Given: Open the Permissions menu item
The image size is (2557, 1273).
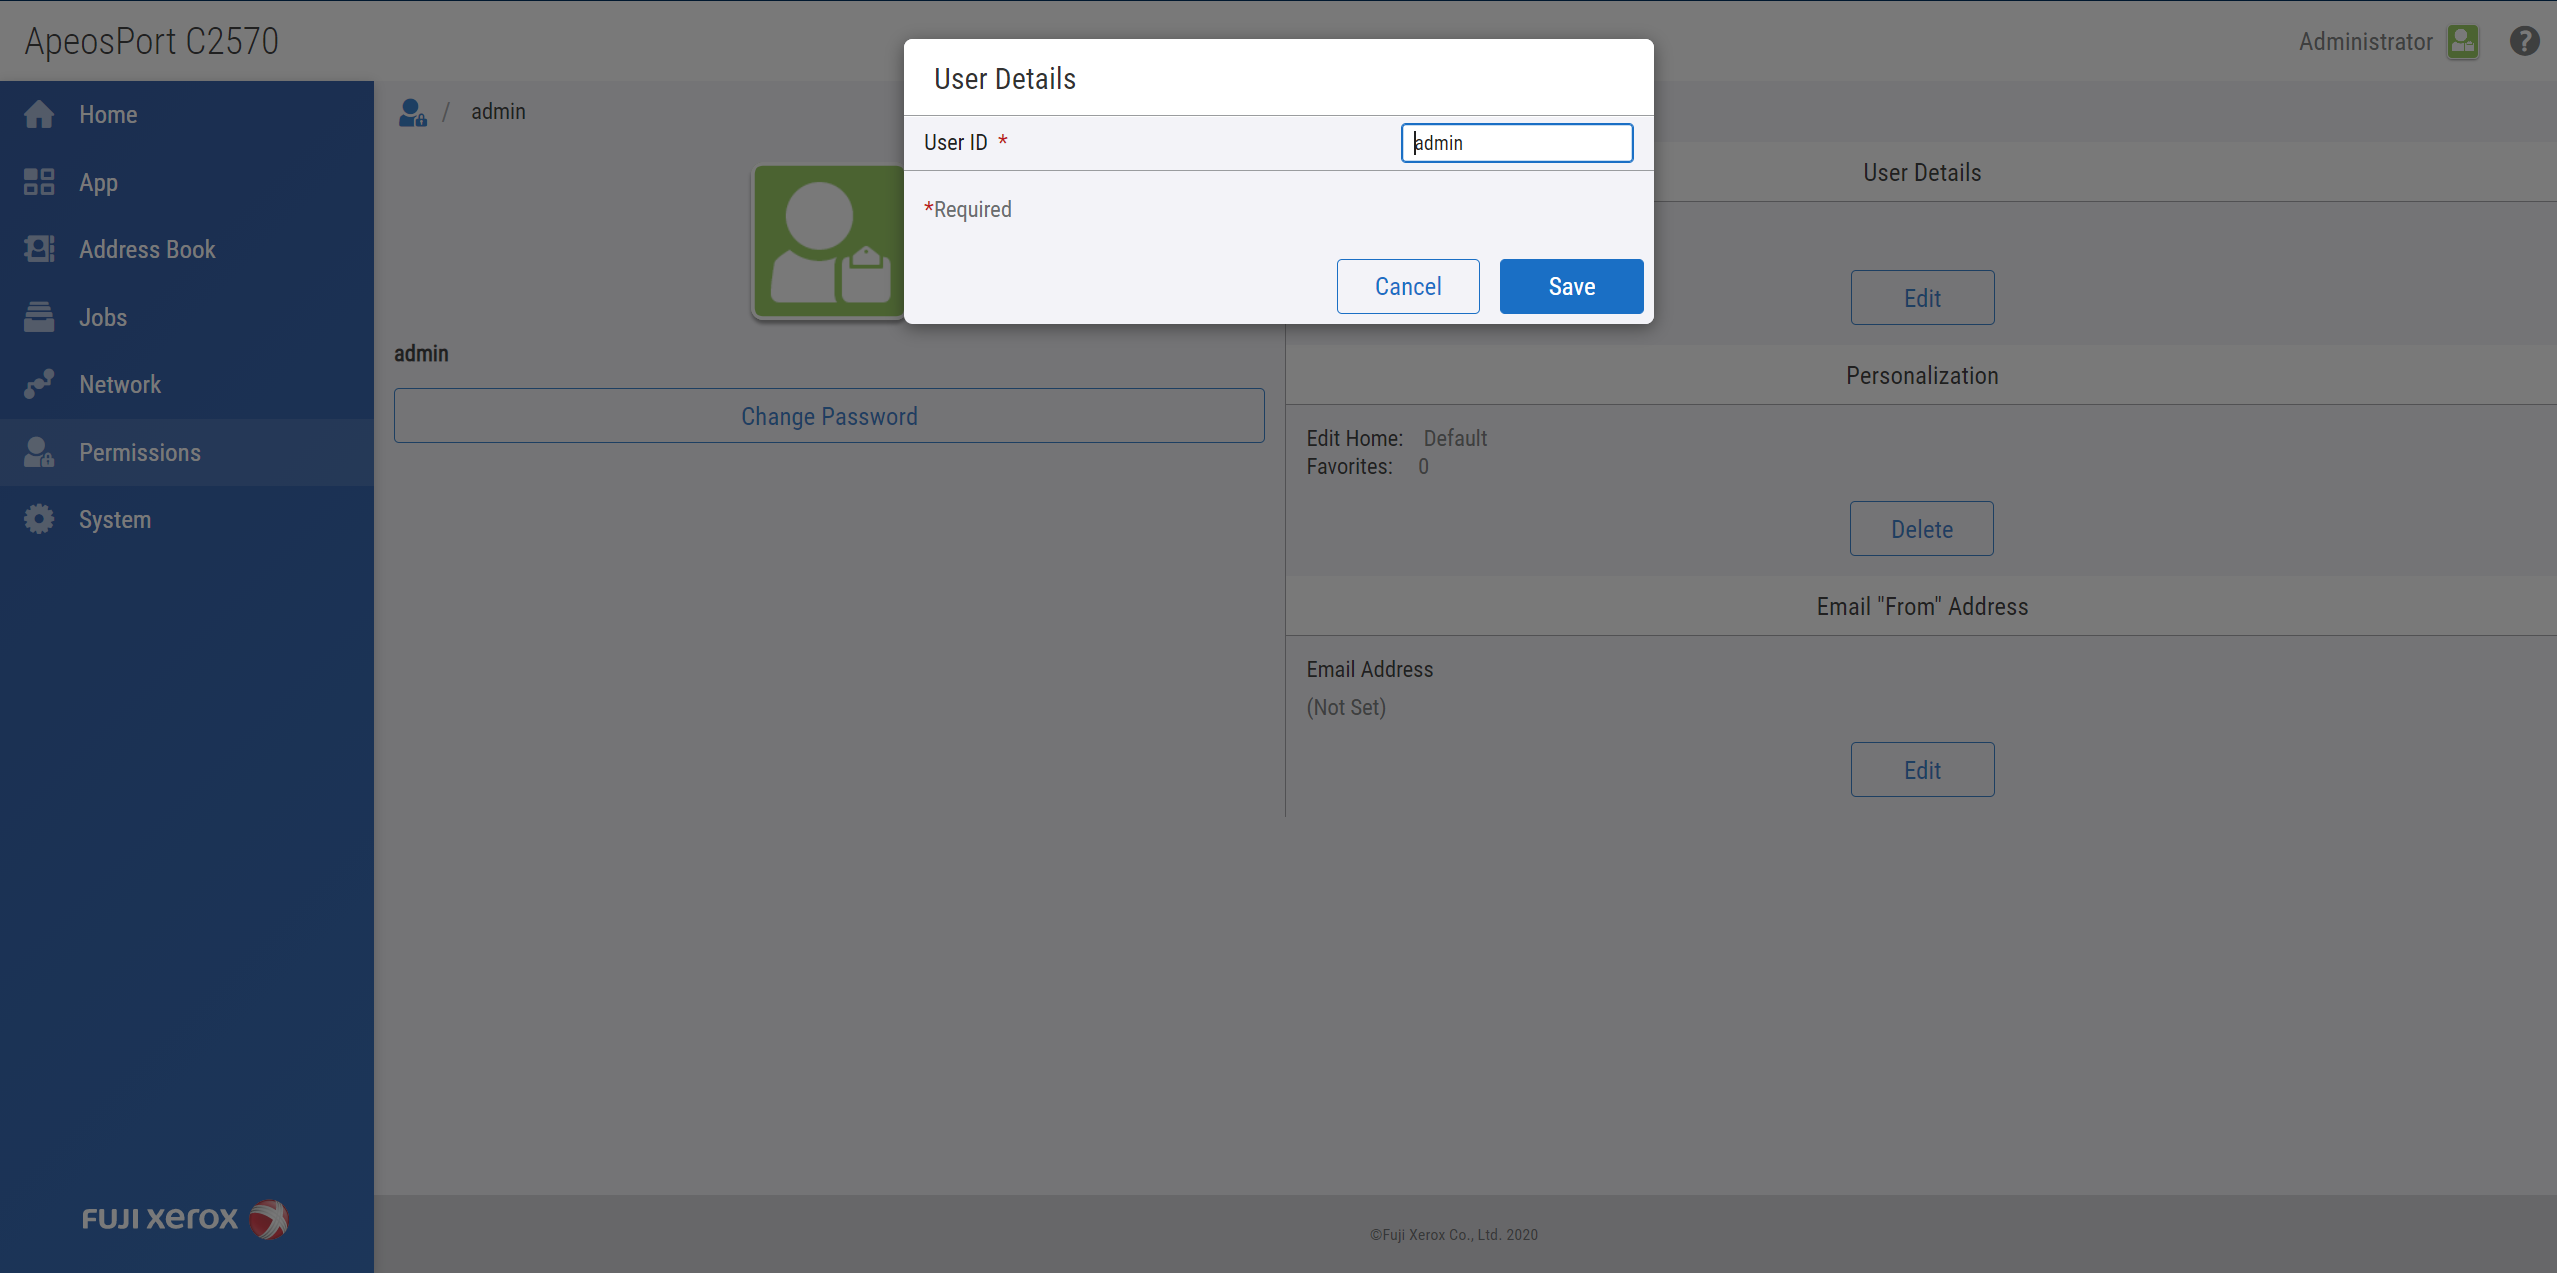Looking at the screenshot, I should (x=140, y=452).
